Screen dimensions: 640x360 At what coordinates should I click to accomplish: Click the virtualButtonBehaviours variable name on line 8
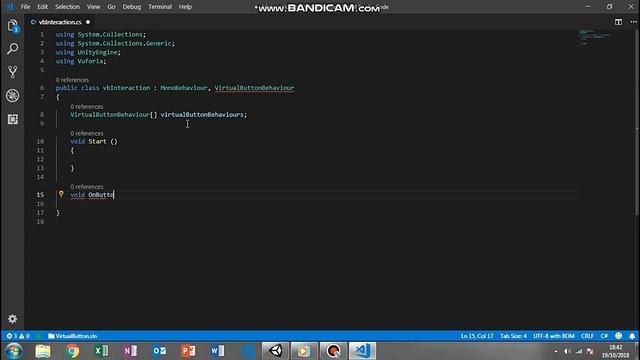coord(202,115)
